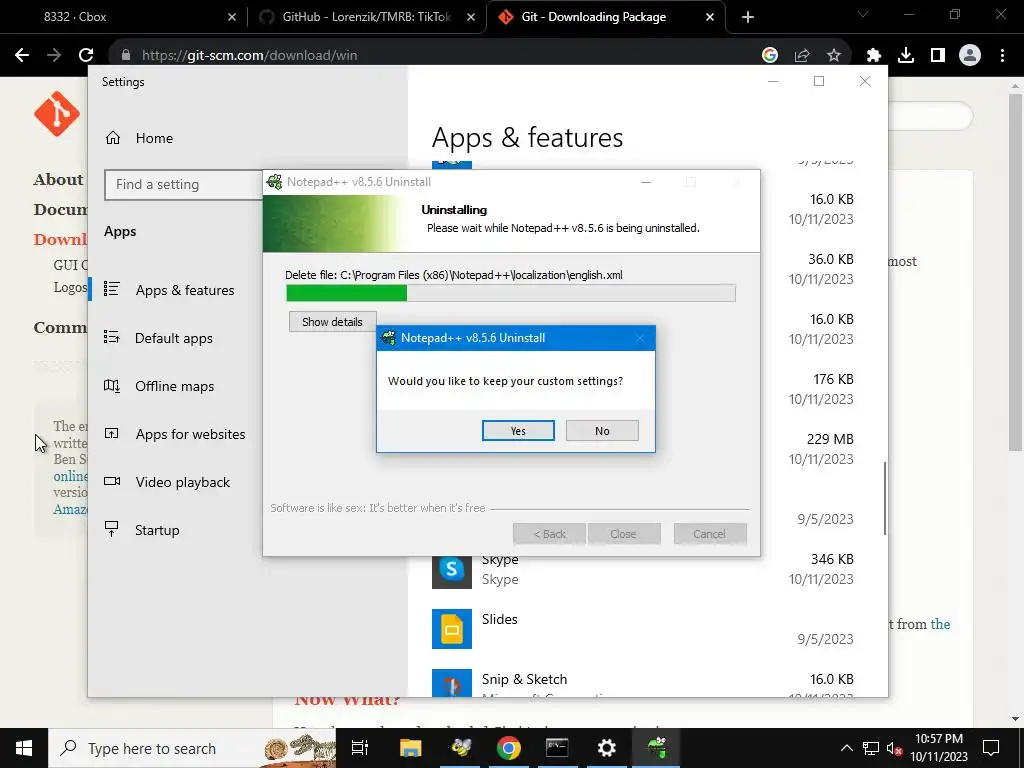The width and height of the screenshot is (1024, 768).
Task: Open Offline maps settings page
Action: tap(176, 386)
